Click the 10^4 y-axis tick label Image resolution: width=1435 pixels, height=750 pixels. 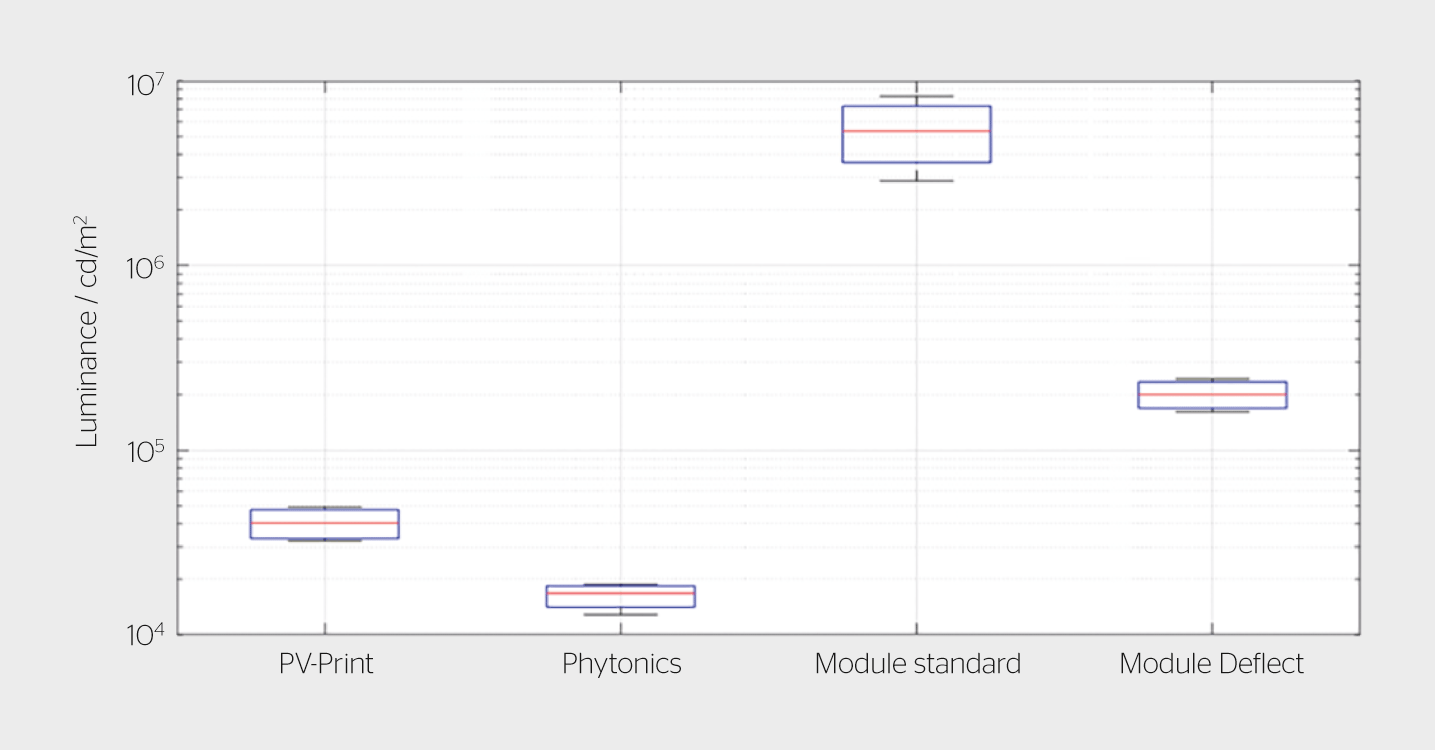[148, 635]
